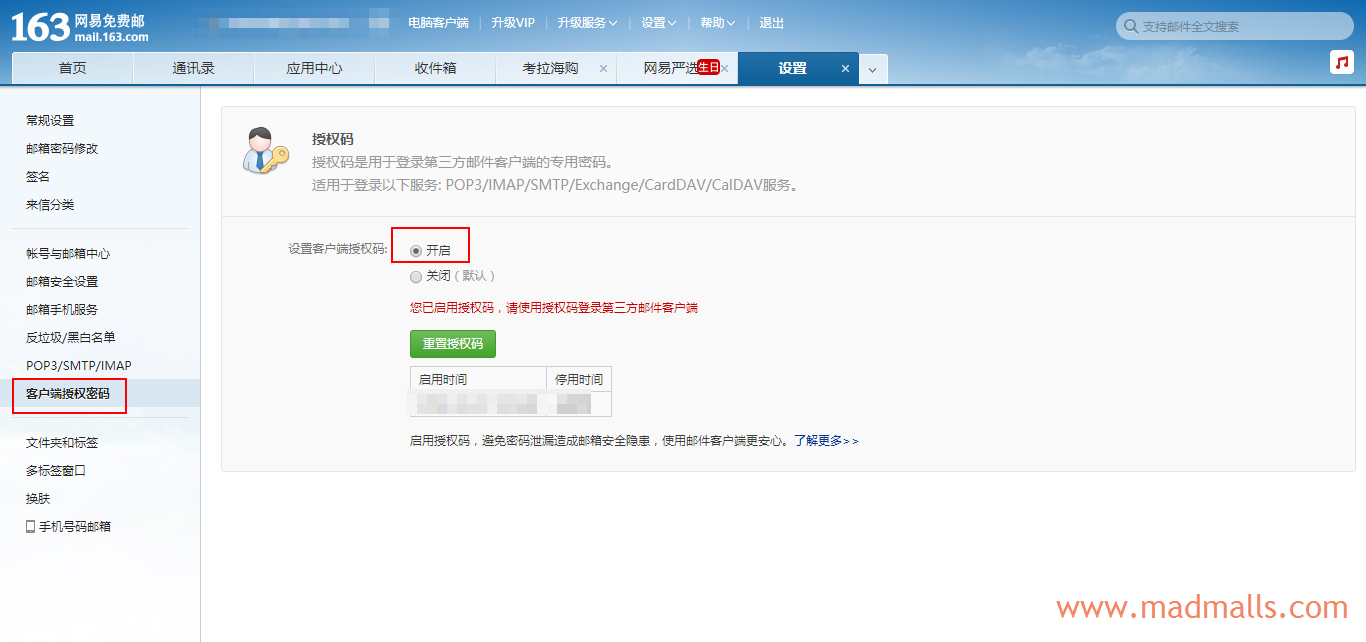
Task: Select the 关闭 (默认) radio button
Action: click(416, 277)
